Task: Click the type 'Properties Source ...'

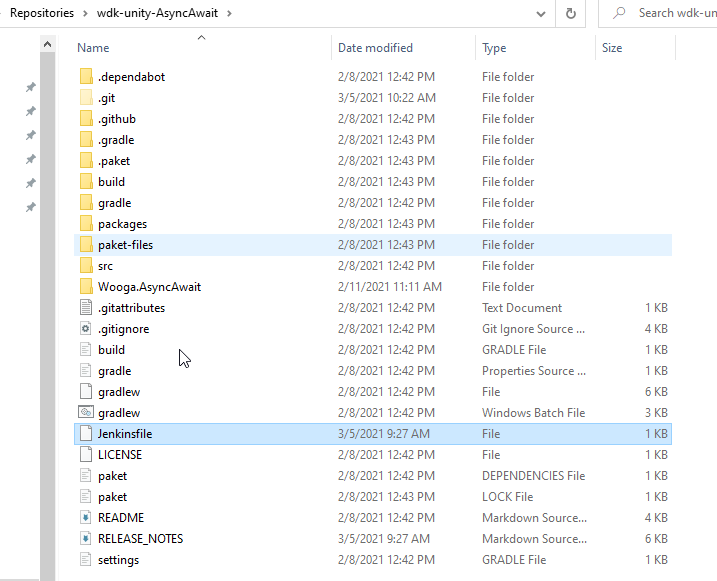Action: click(534, 371)
